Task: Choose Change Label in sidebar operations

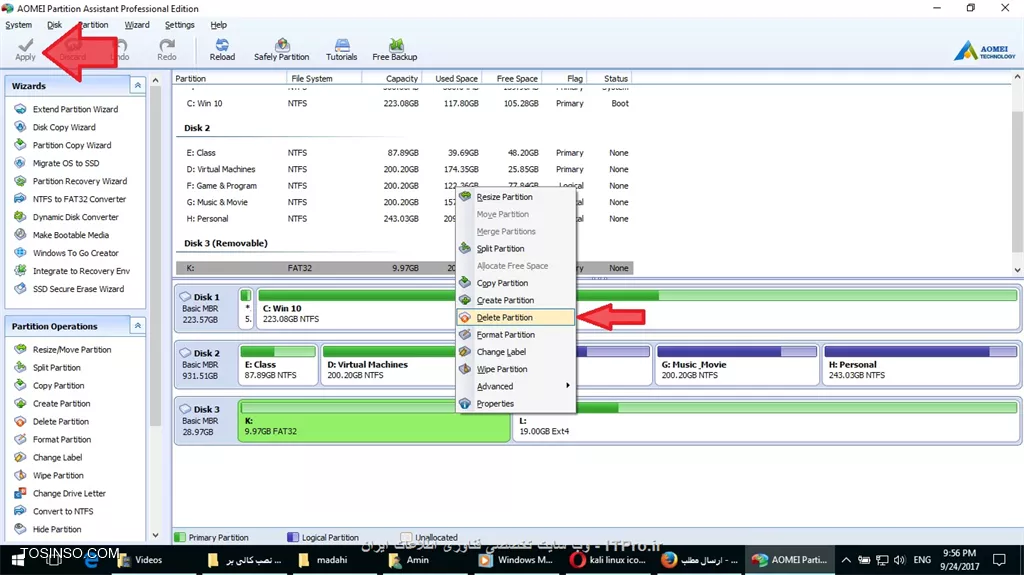Action: [x=57, y=457]
